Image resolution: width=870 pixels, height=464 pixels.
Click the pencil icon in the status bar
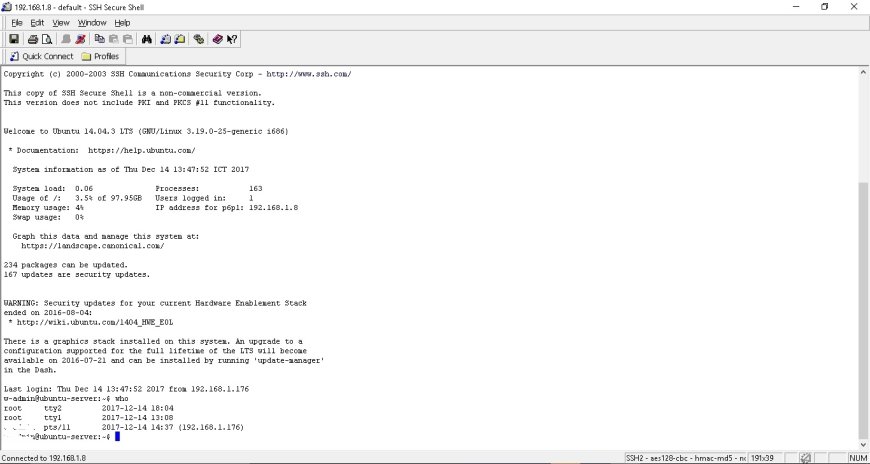pyautogui.click(x=805, y=458)
